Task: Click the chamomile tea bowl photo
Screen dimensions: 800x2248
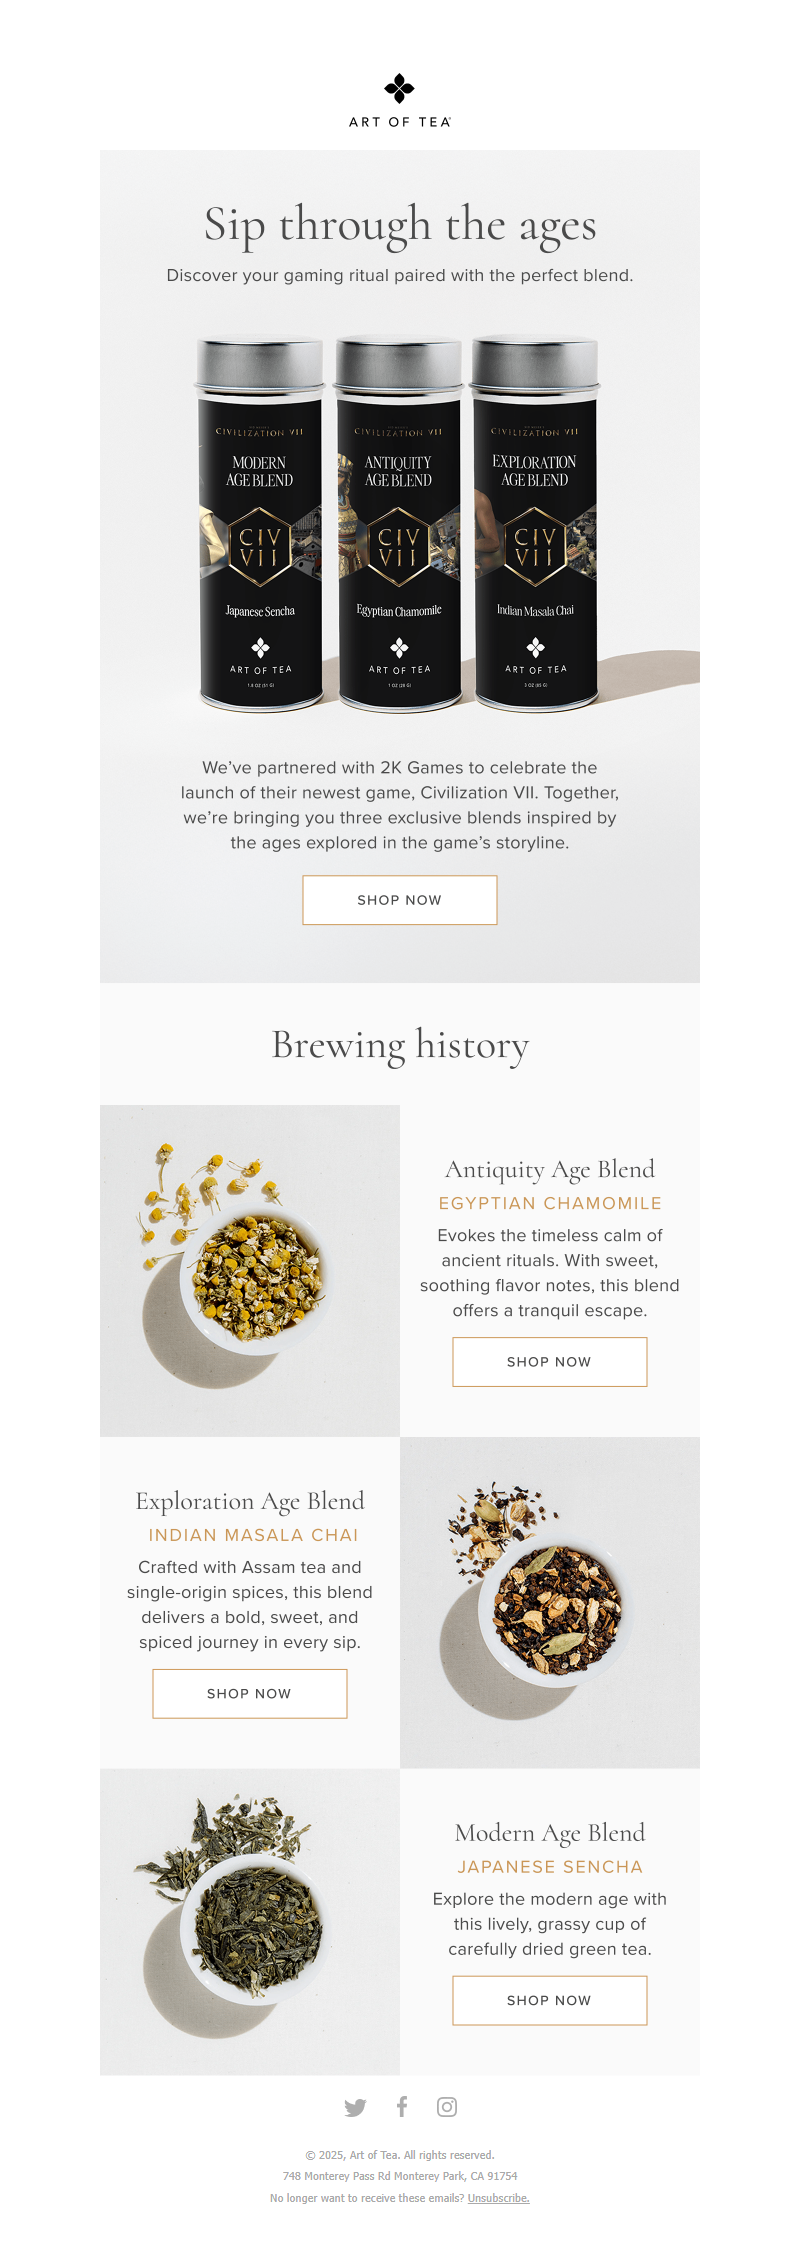Action: (x=250, y=1271)
